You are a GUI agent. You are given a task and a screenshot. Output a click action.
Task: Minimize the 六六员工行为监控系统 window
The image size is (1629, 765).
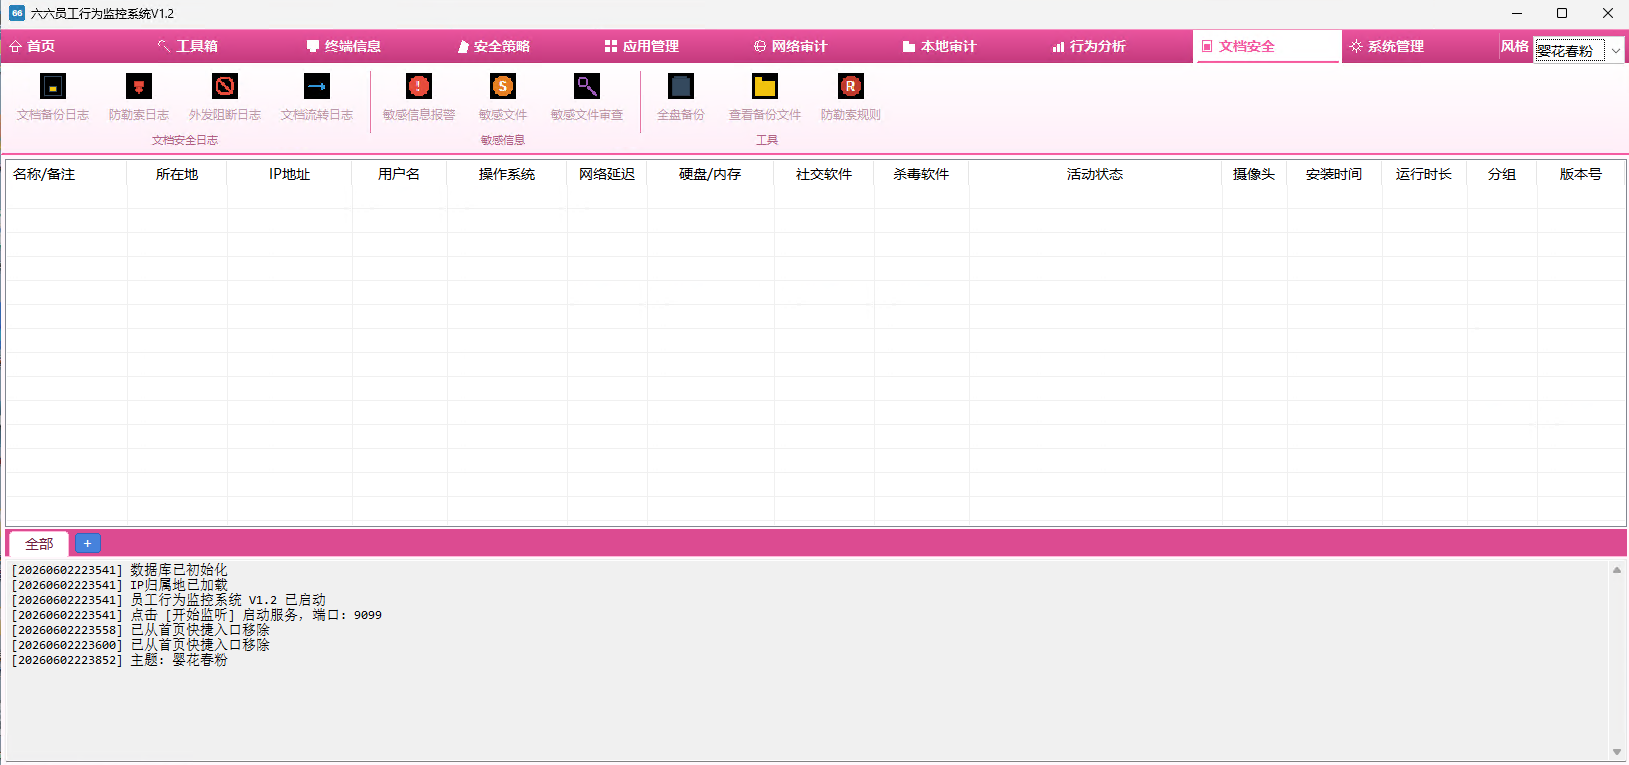[1517, 13]
